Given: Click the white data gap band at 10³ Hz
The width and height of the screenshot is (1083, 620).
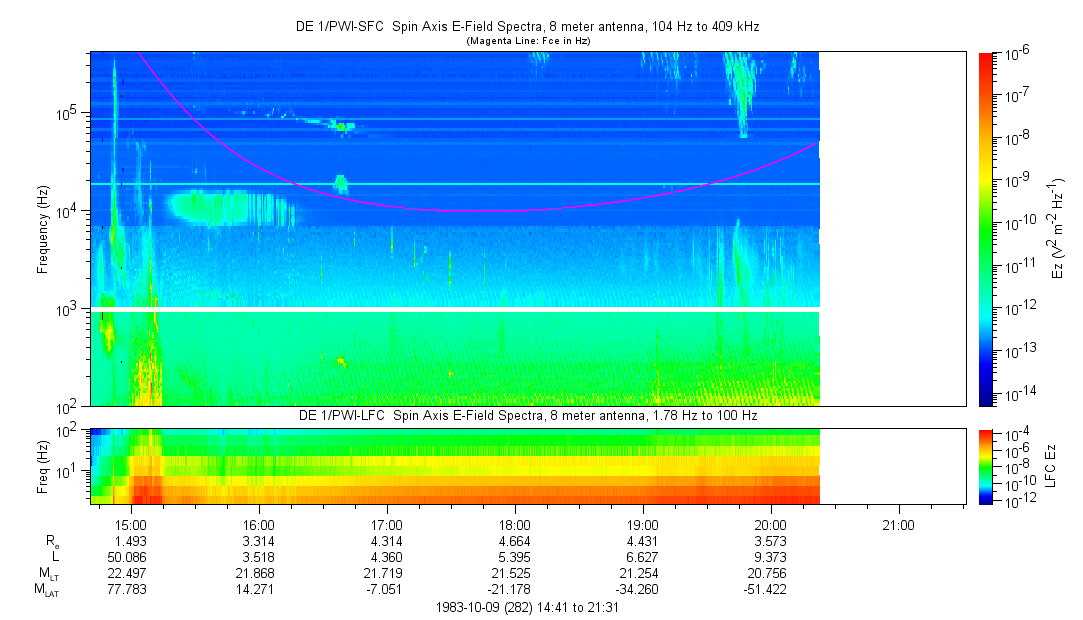Looking at the screenshot, I should pyautogui.click(x=455, y=309).
